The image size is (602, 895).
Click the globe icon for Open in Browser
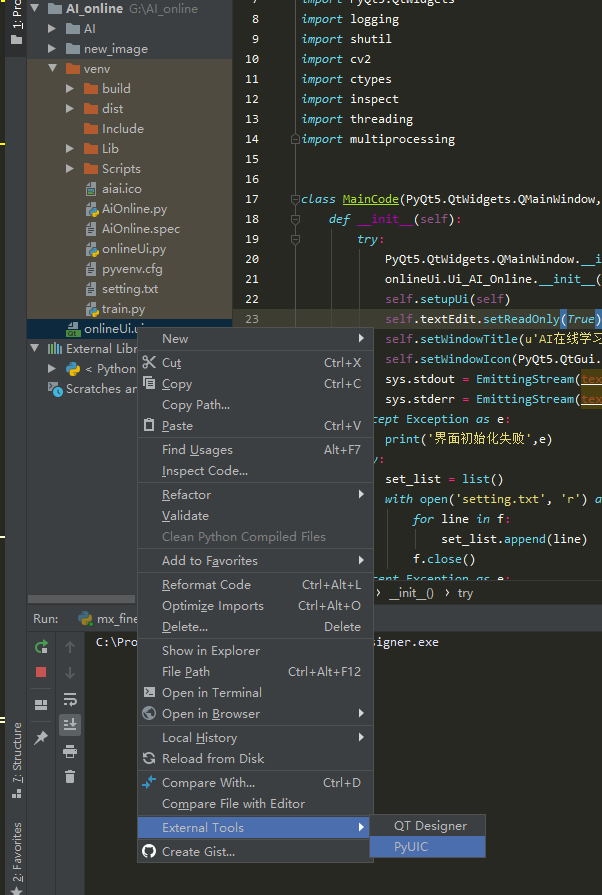coord(149,713)
